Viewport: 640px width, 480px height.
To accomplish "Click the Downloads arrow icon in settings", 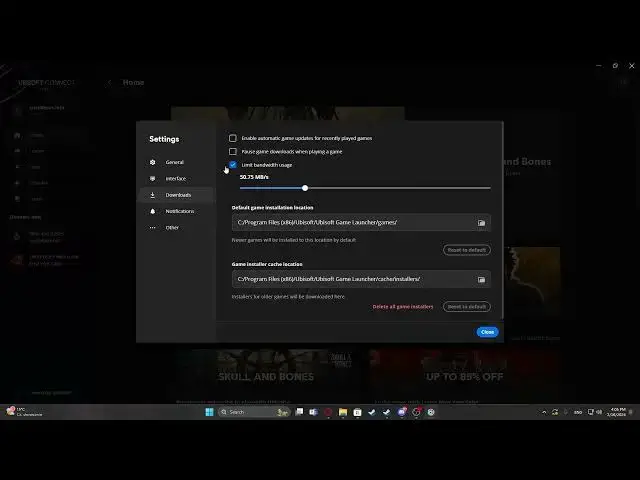I will (153, 195).
